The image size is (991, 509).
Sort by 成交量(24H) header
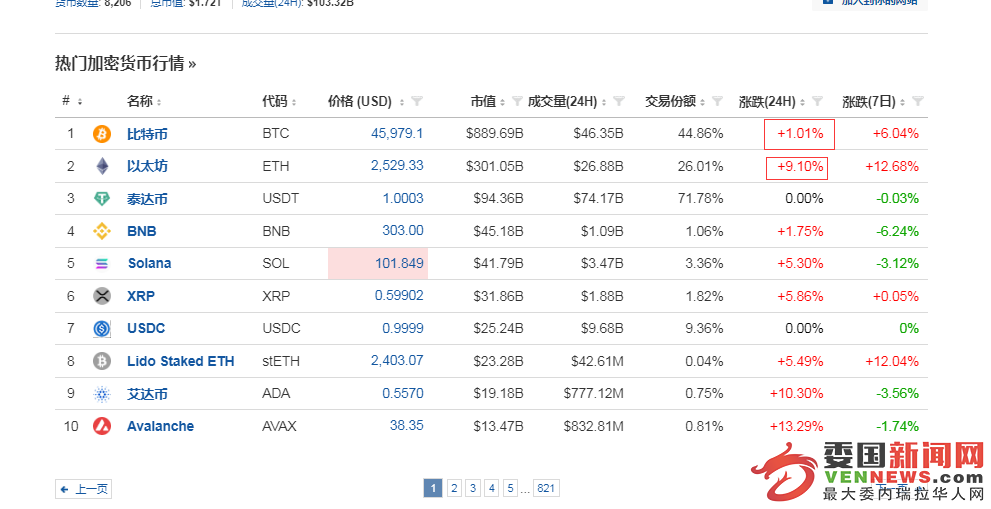604,102
